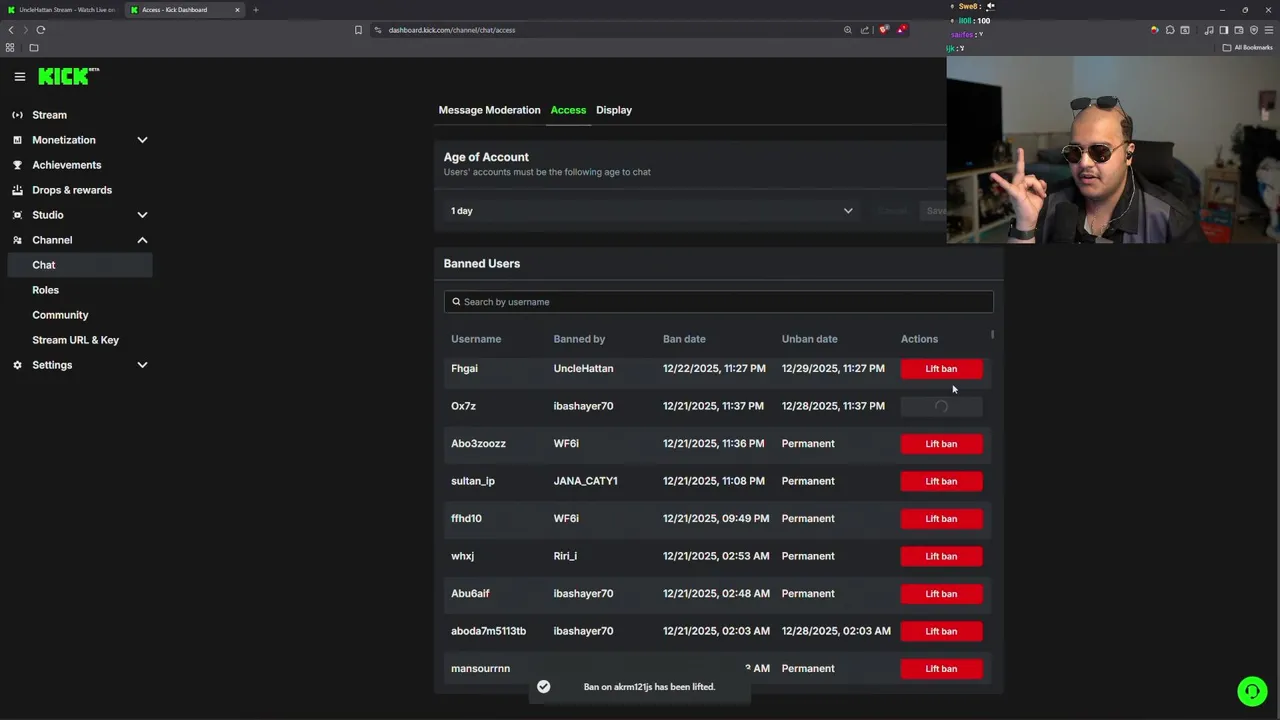View site information icon in address bar
This screenshot has width=1280, height=720.
(x=378, y=30)
